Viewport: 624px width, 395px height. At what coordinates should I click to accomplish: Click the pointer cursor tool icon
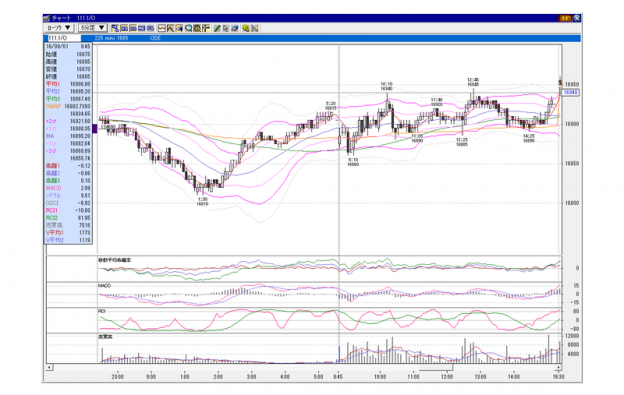[226, 28]
